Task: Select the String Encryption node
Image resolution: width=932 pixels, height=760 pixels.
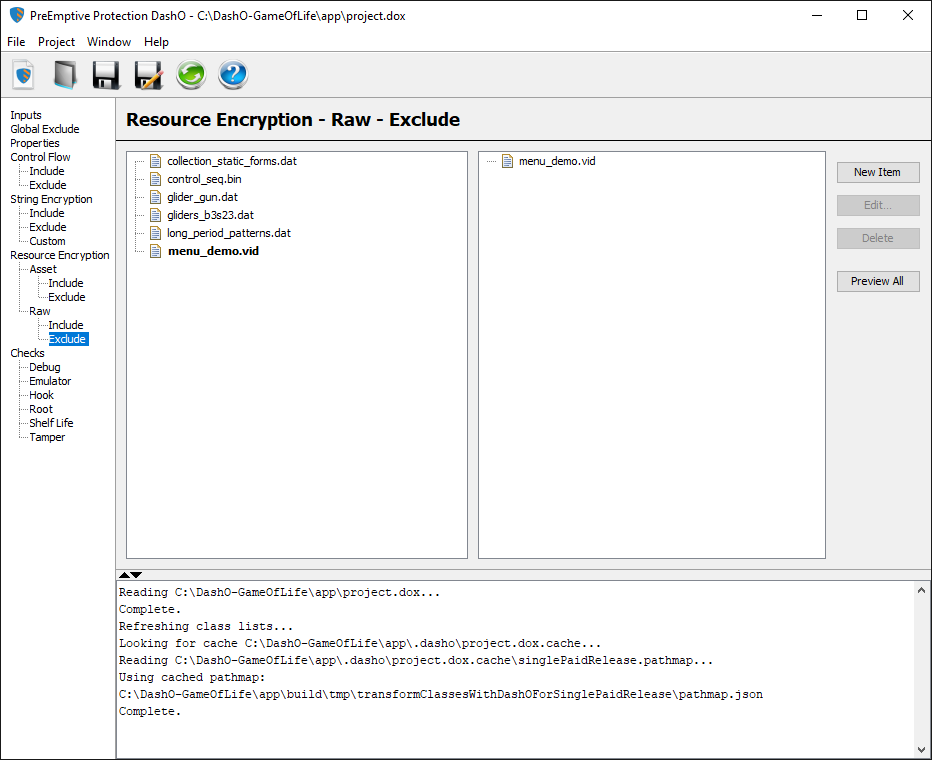Action: (51, 199)
